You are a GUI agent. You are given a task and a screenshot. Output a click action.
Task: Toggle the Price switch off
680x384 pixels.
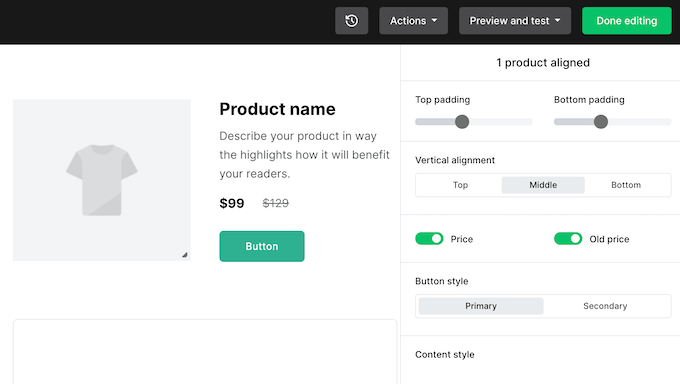coord(429,239)
